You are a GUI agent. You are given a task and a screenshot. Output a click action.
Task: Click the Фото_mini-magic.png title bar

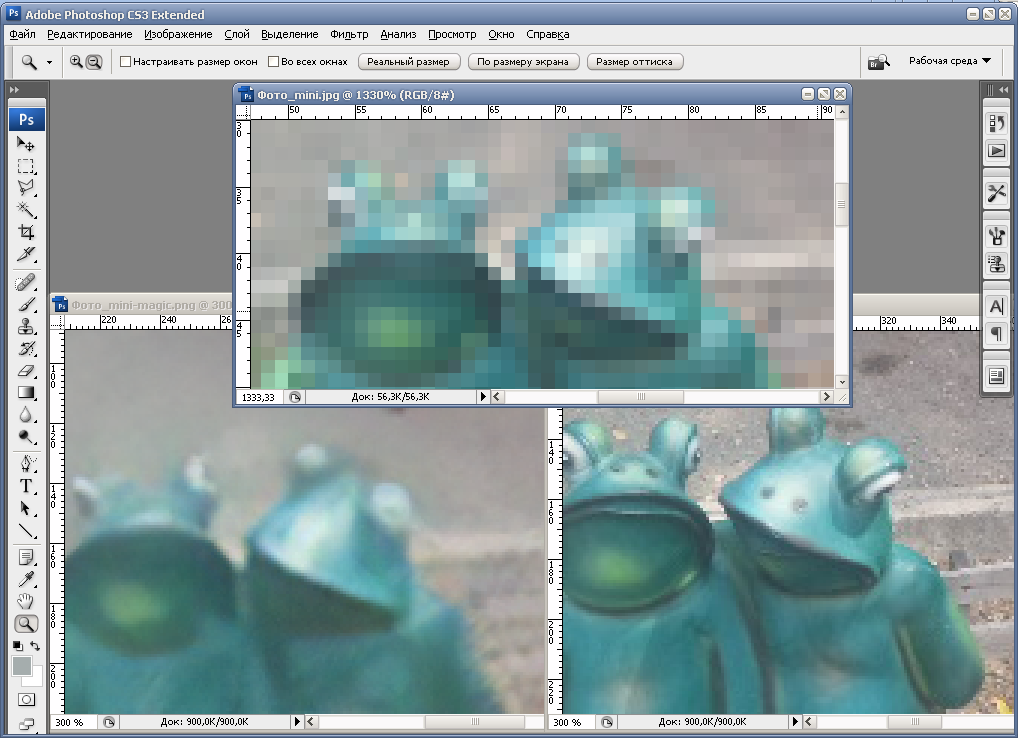(x=142, y=304)
